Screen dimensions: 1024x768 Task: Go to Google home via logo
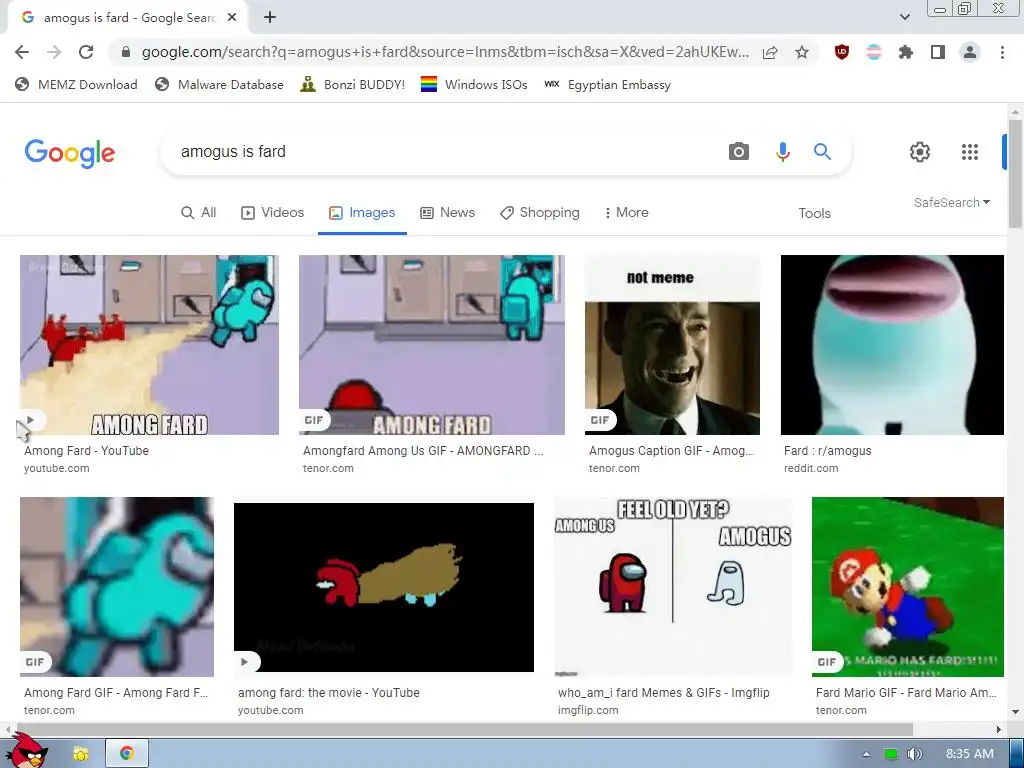70,153
